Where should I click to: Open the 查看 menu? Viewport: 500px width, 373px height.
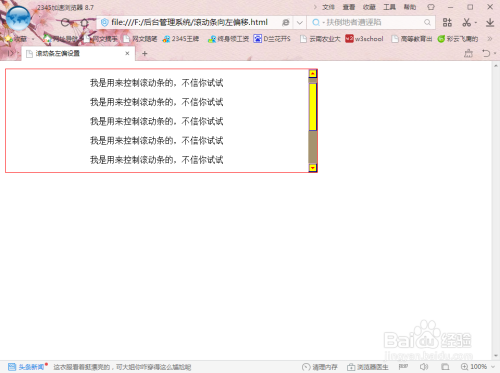pos(349,7)
